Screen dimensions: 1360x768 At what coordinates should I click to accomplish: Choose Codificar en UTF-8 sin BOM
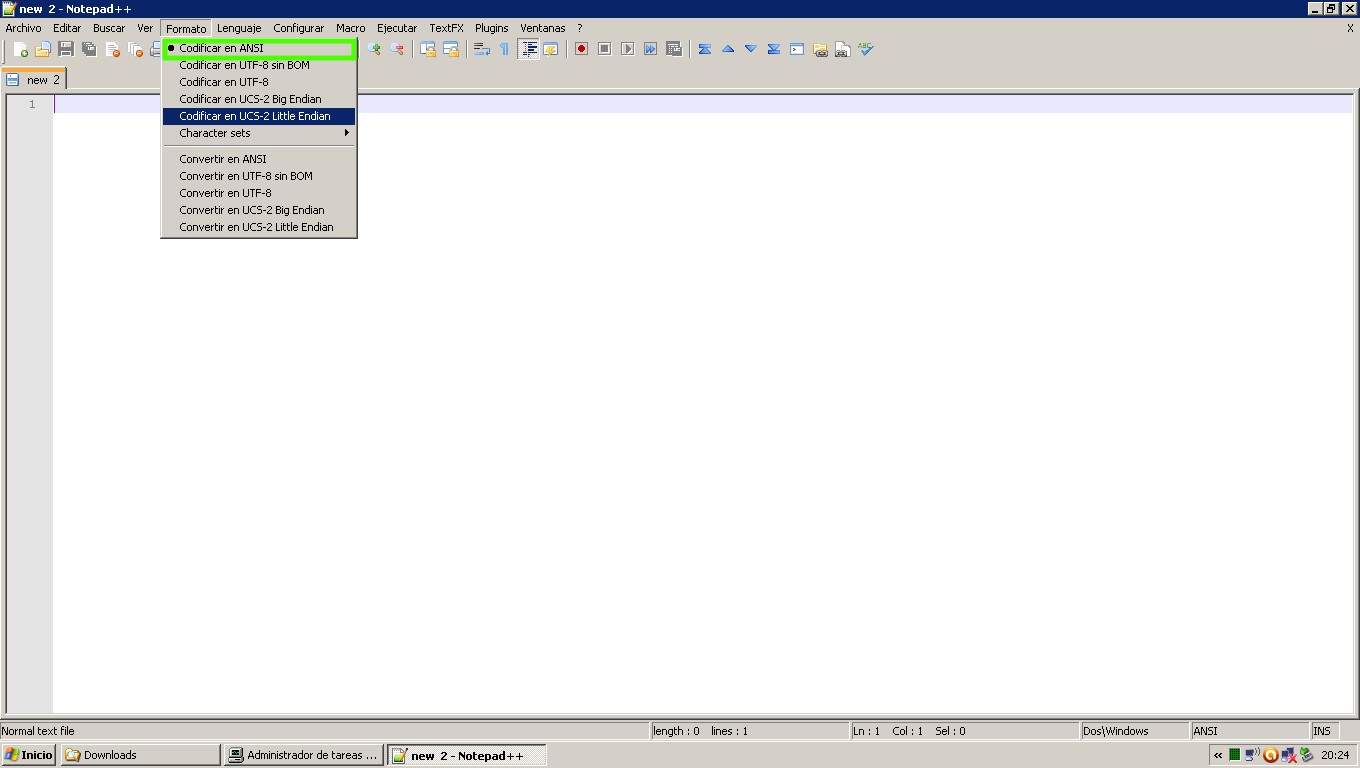(259, 65)
